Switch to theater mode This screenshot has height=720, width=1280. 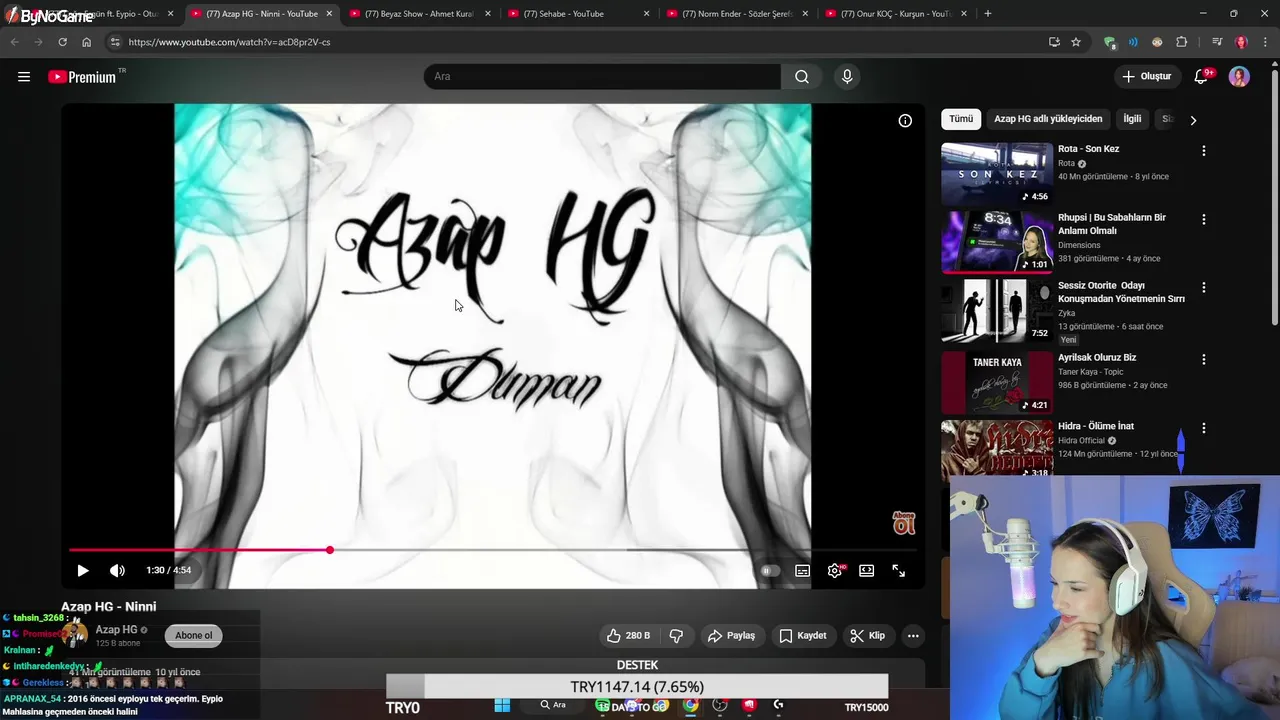pos(867,570)
